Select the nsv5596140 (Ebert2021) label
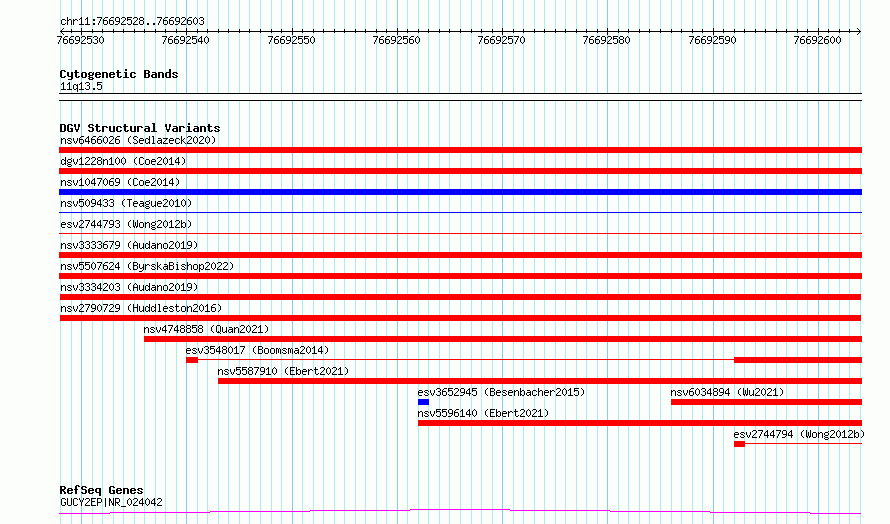This screenshot has width=890, height=524. [x=484, y=413]
